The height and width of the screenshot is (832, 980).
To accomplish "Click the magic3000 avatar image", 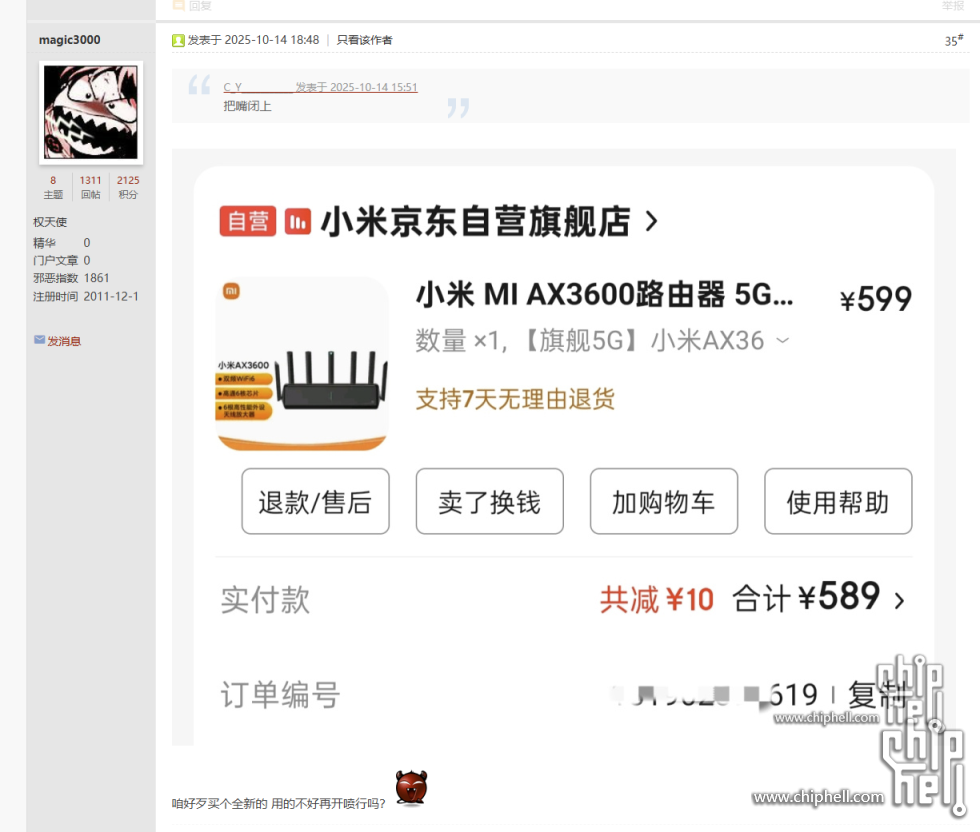I will click(91, 112).
